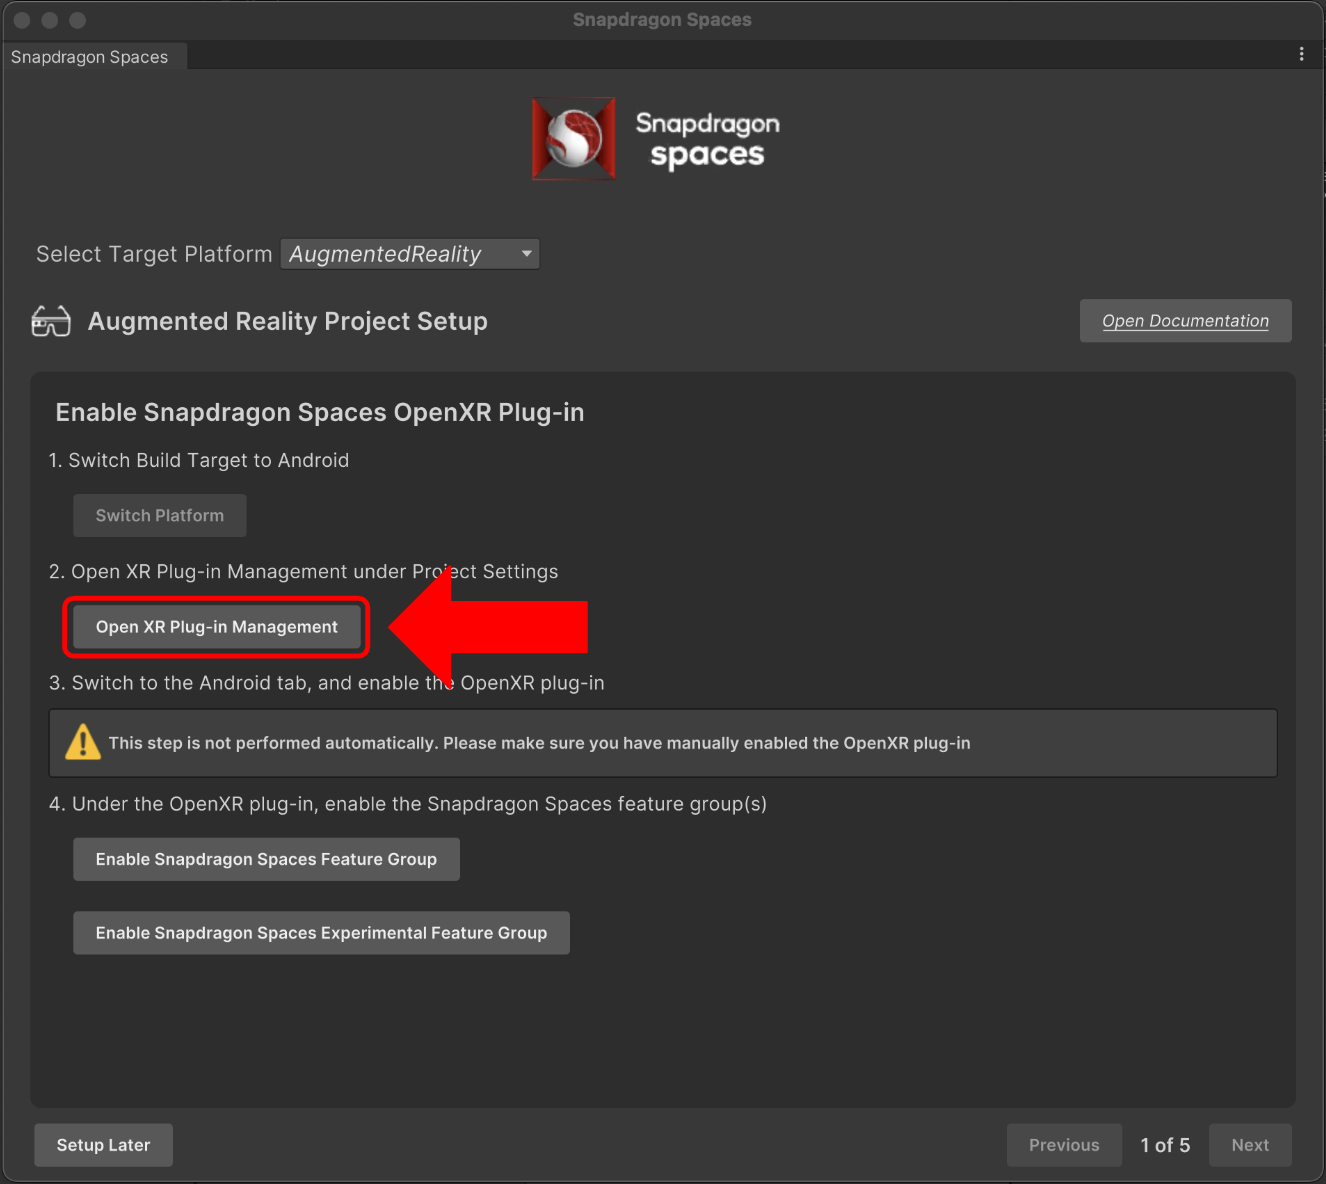Click the '1 of 5' page indicator
Image resolution: width=1326 pixels, height=1184 pixels.
point(1165,1145)
